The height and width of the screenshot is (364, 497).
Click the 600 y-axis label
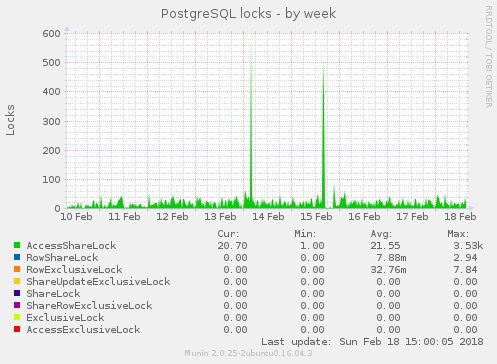pyautogui.click(x=52, y=34)
